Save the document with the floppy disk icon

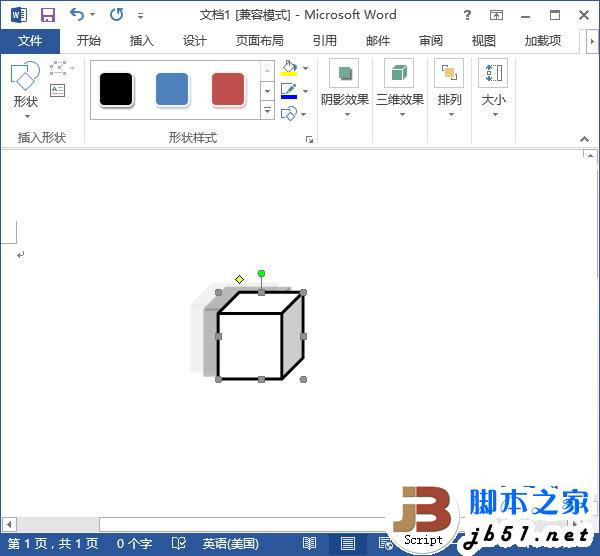48,15
